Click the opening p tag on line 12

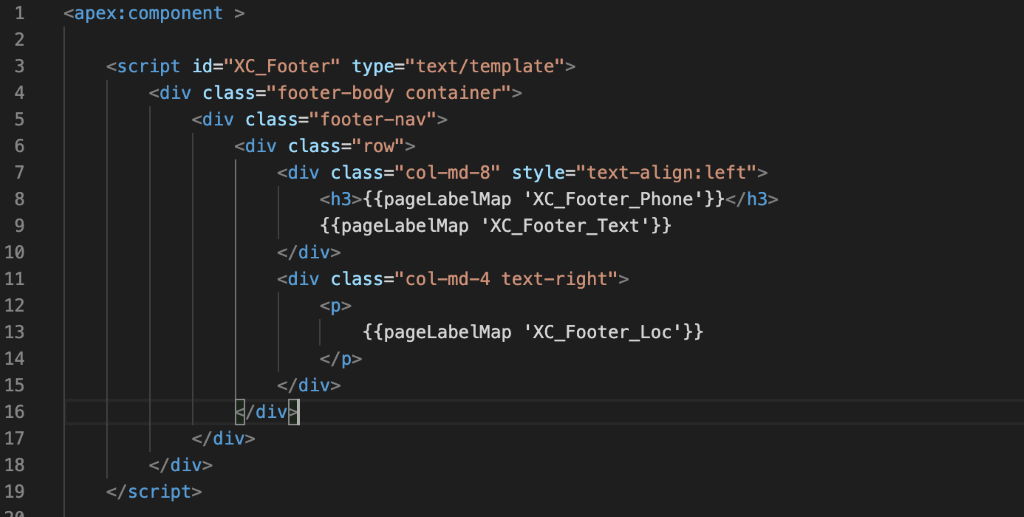pos(336,306)
